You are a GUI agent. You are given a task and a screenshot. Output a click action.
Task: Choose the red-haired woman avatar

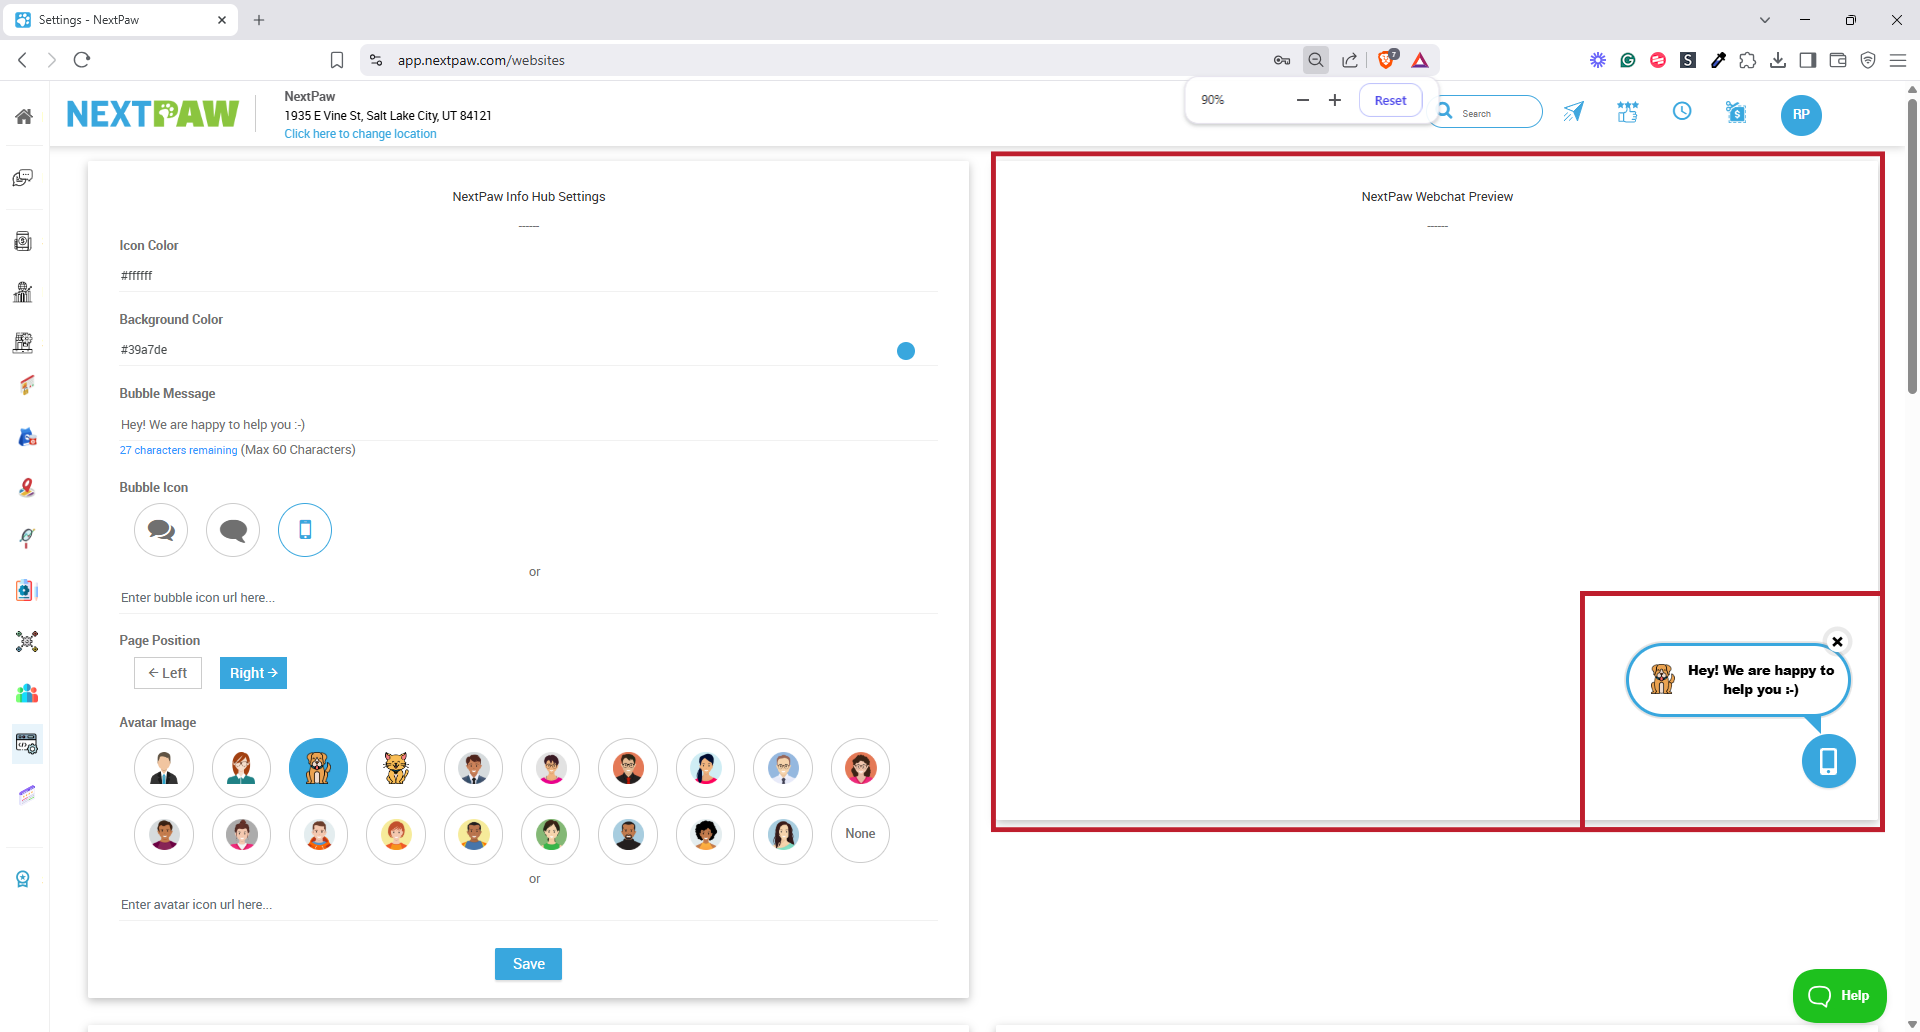(x=241, y=768)
